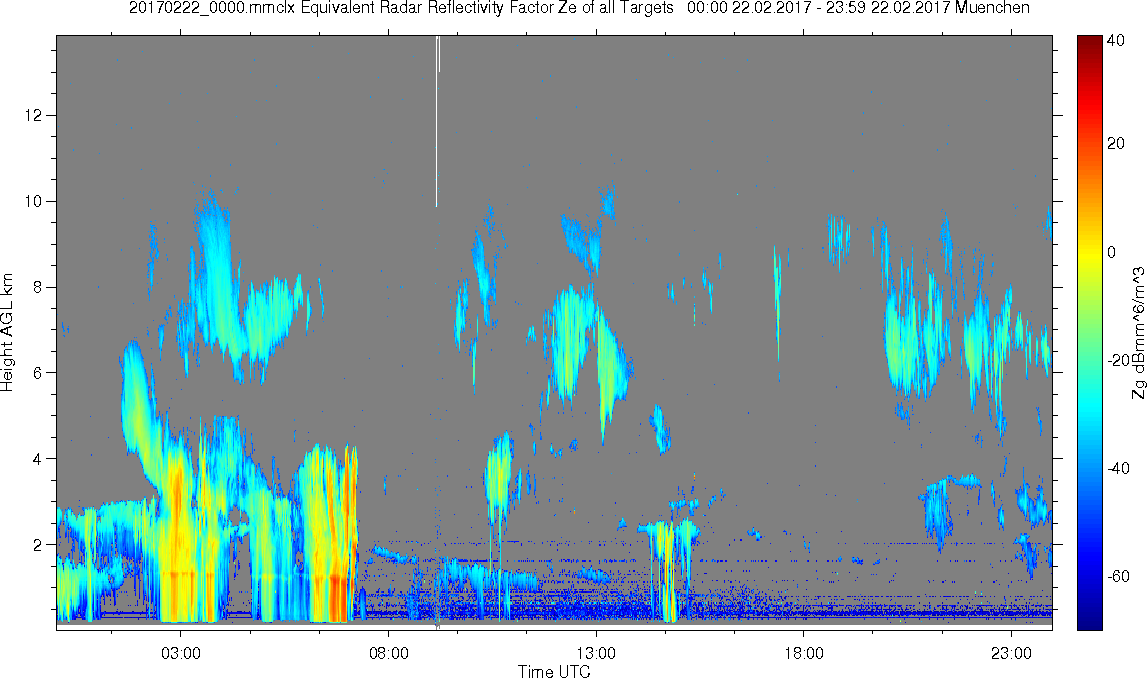Click the colorbar label '-20'
The image size is (1147, 678).
1118,361
